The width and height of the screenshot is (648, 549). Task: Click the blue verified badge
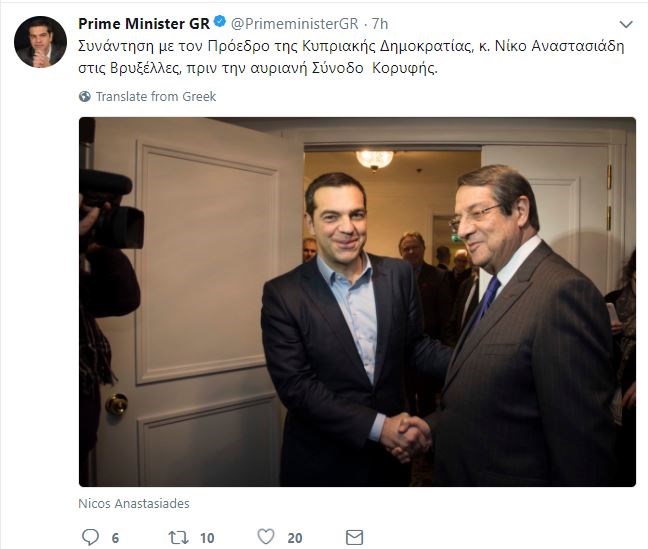(220, 24)
